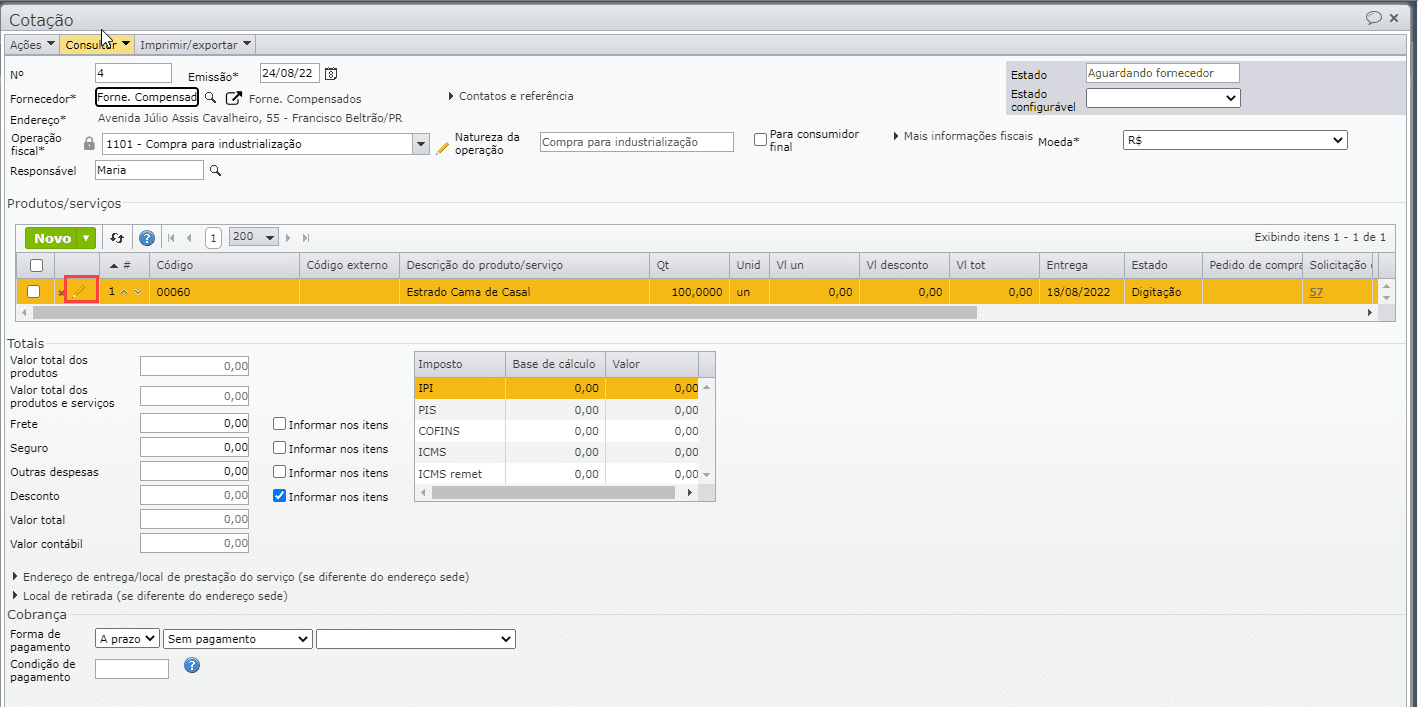Click the pencil edit icon in item row
The image size is (1418, 707).
click(x=80, y=291)
